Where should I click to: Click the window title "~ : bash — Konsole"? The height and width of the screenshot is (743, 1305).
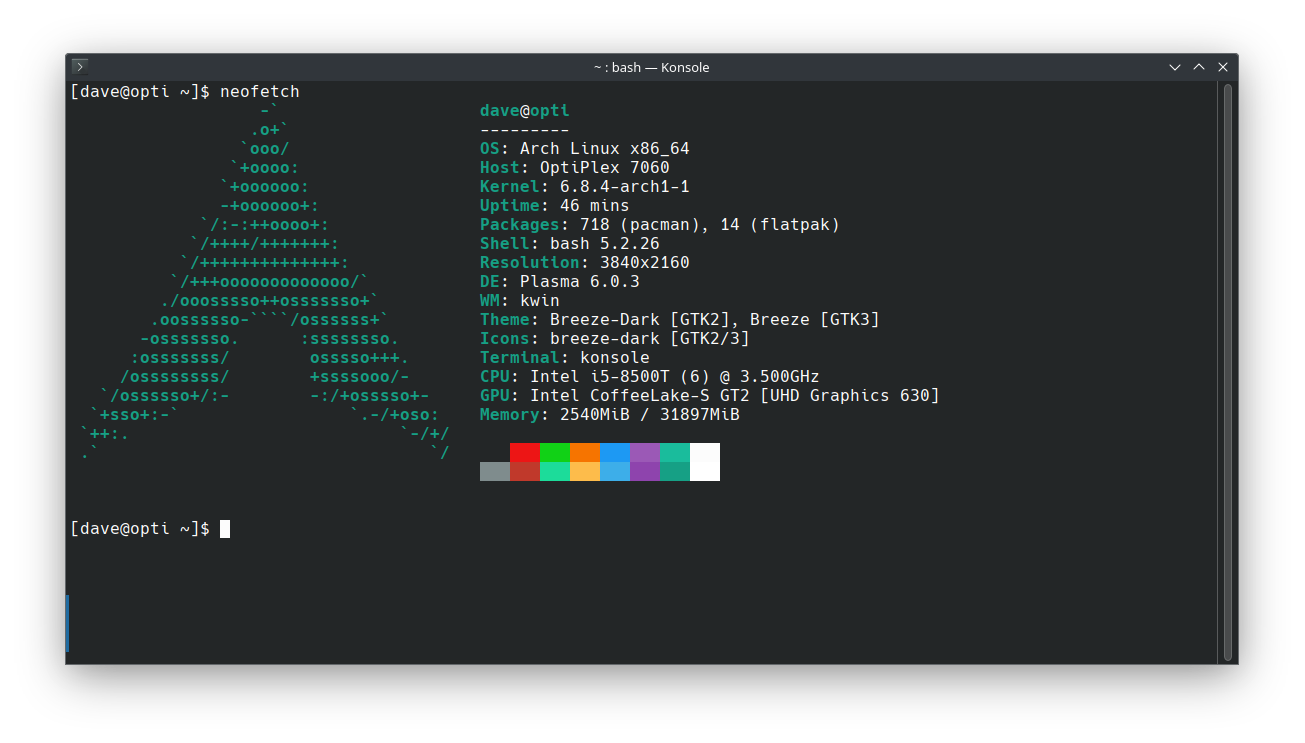pyautogui.click(x=651, y=67)
